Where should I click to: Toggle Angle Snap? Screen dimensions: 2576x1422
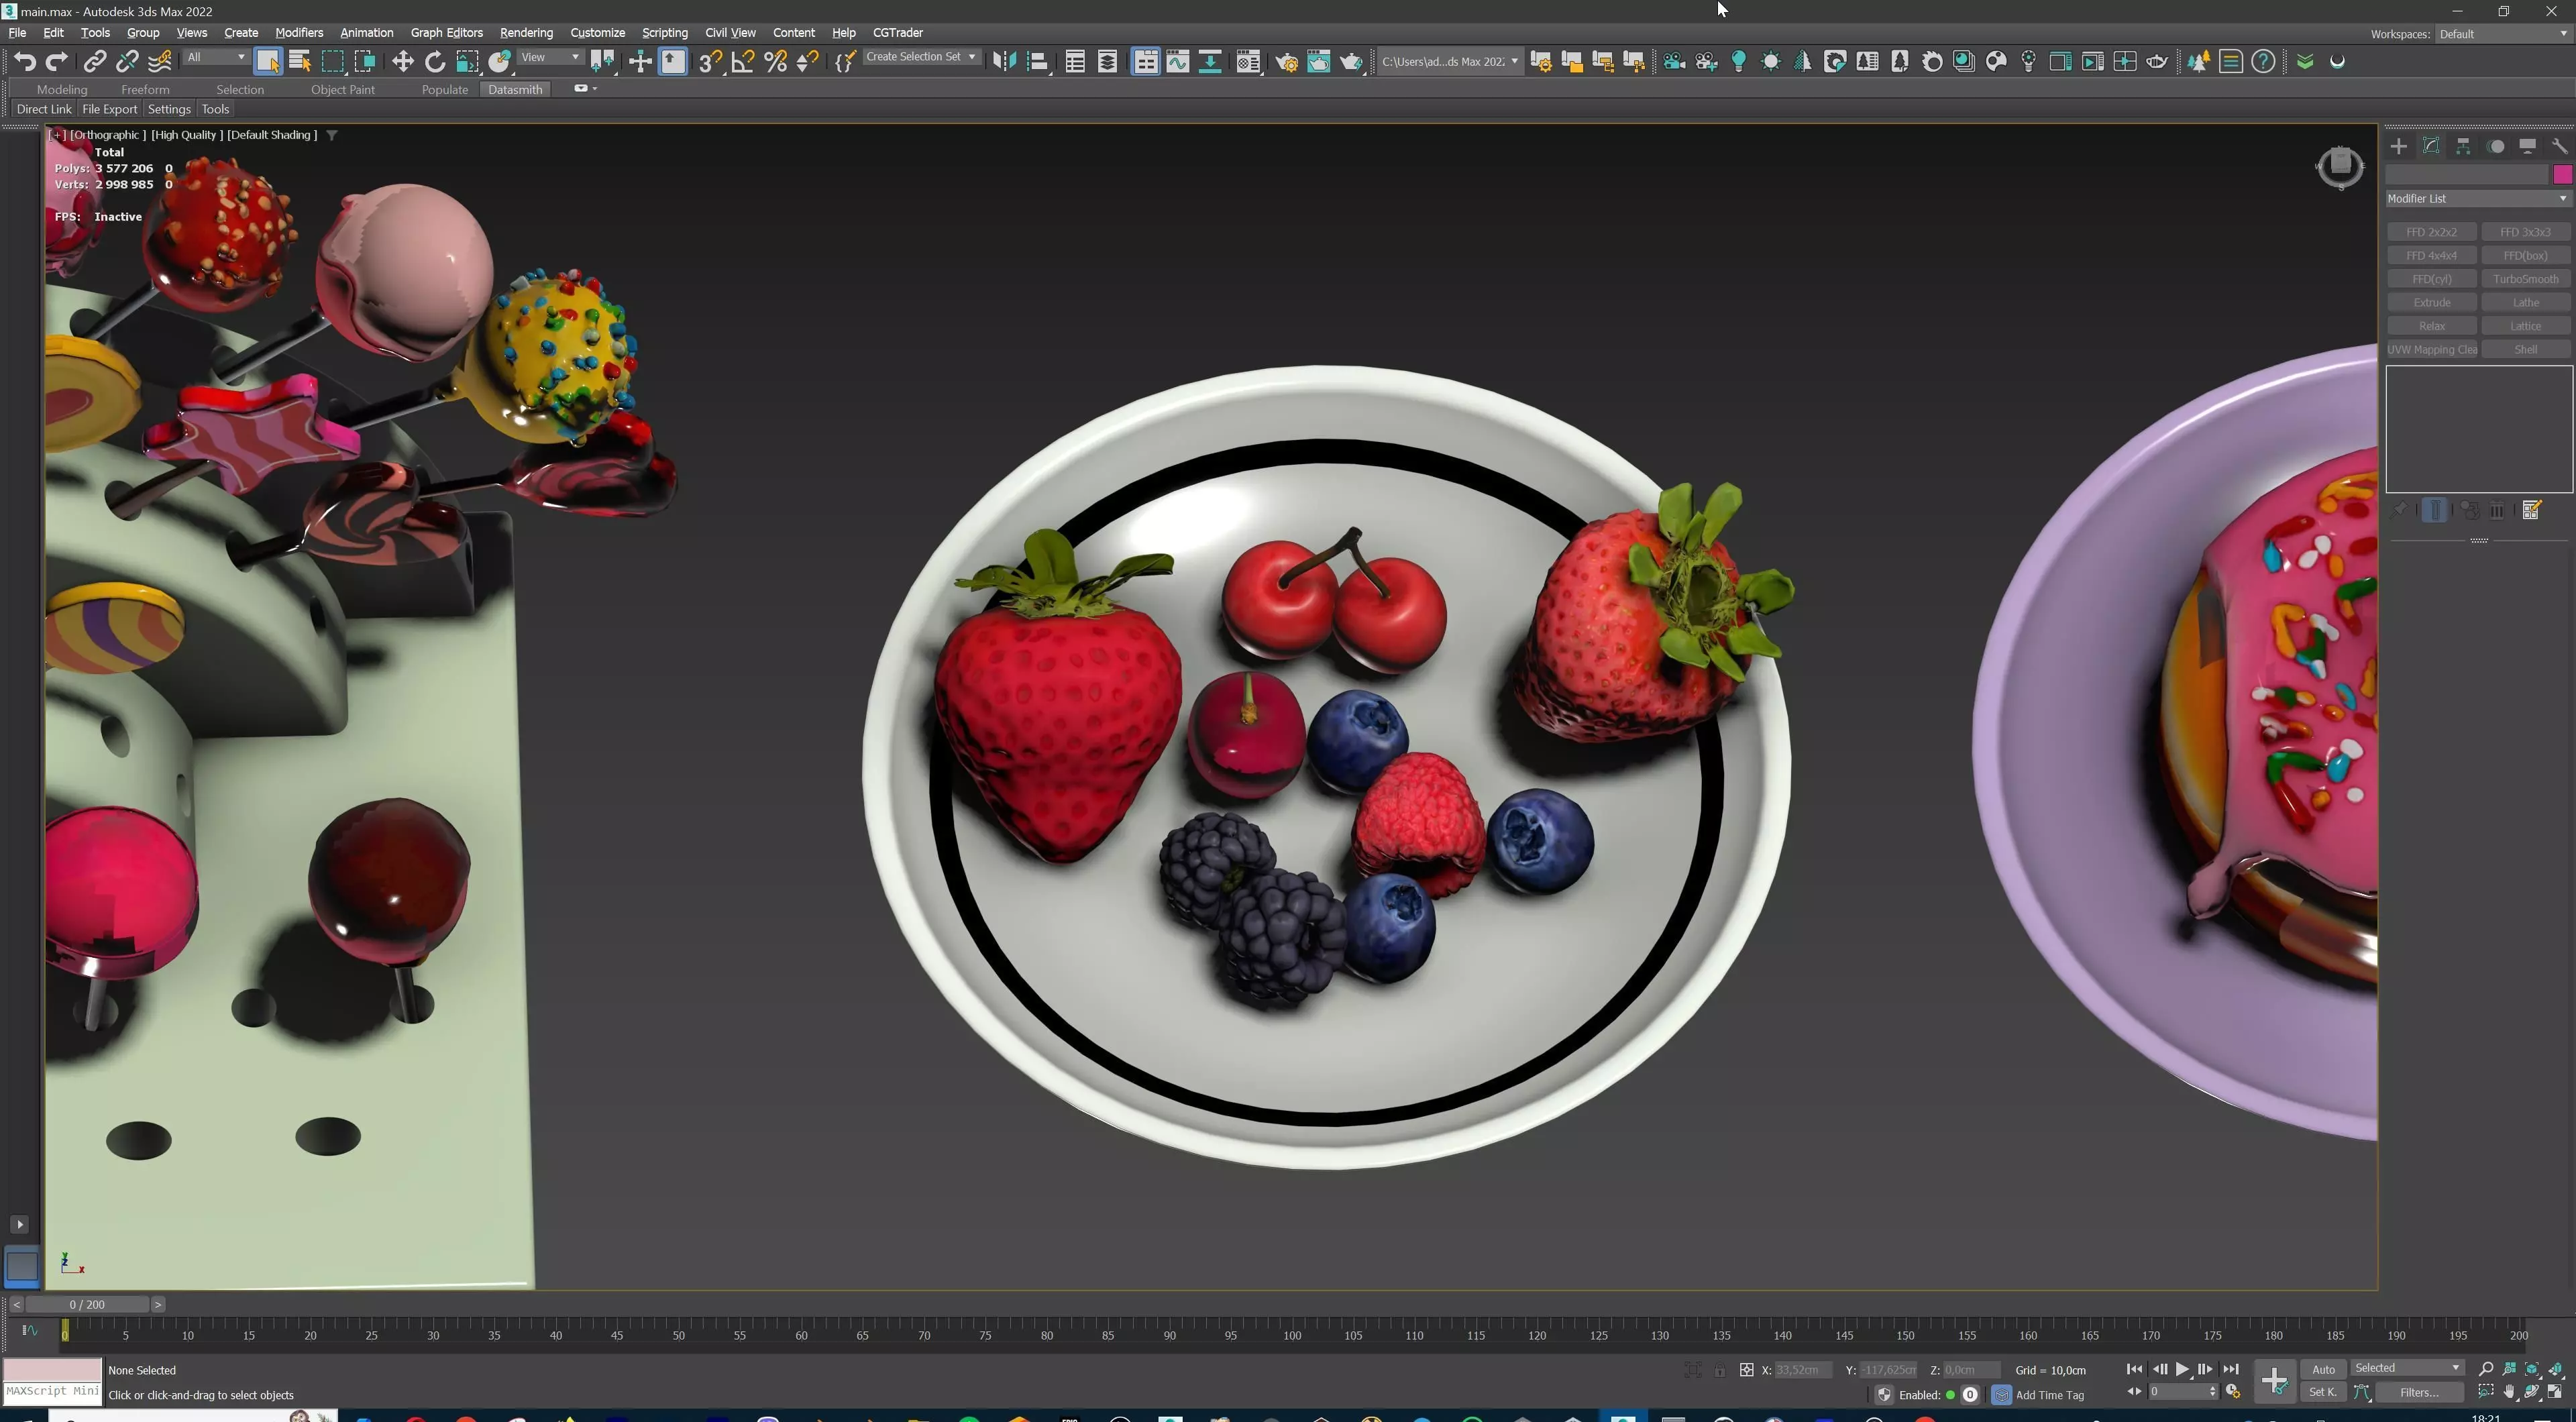click(743, 62)
